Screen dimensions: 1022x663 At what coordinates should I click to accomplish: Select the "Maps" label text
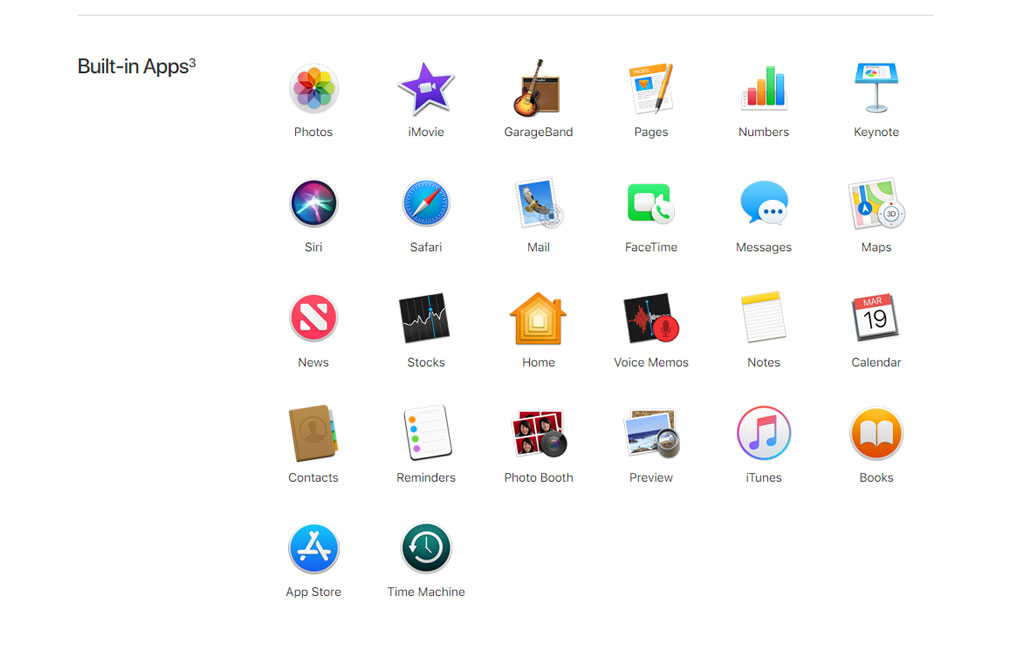tap(876, 248)
